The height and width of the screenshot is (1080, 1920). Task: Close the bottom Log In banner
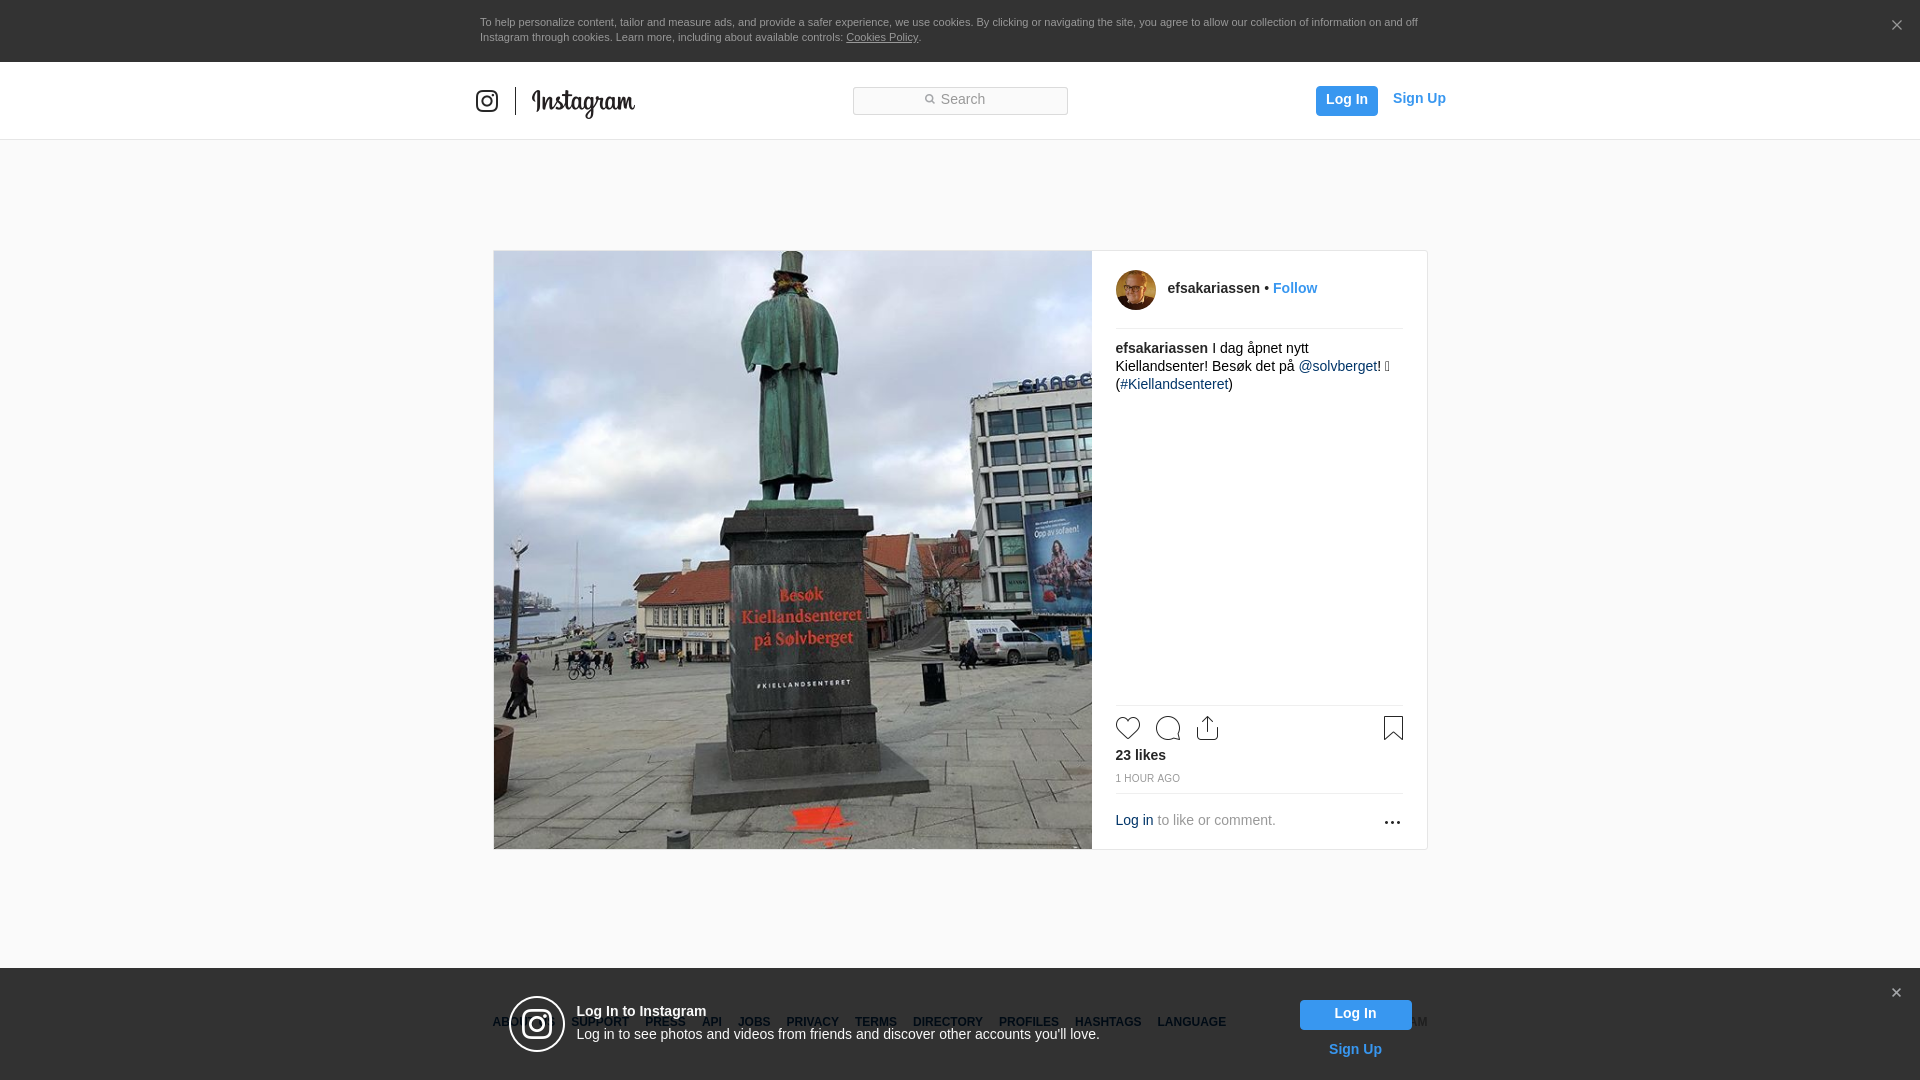point(1896,993)
